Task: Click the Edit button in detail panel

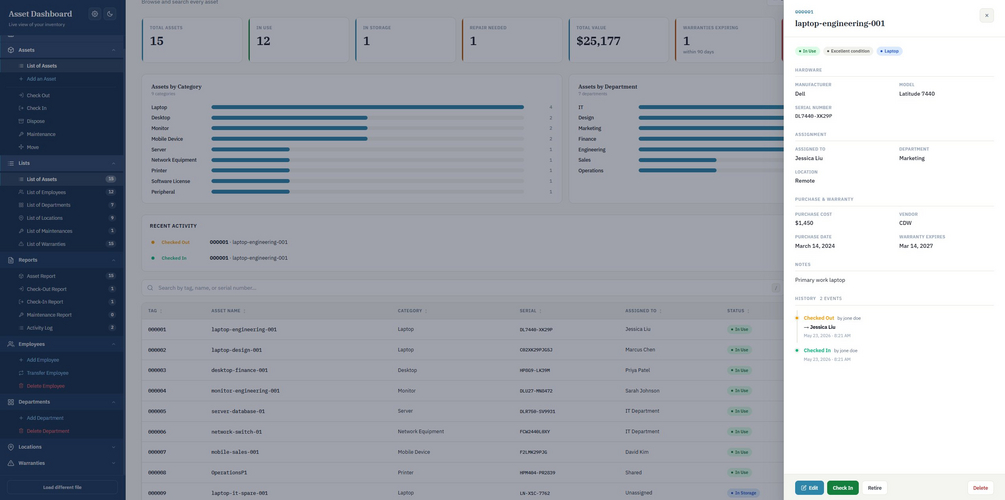Action: click(x=809, y=488)
